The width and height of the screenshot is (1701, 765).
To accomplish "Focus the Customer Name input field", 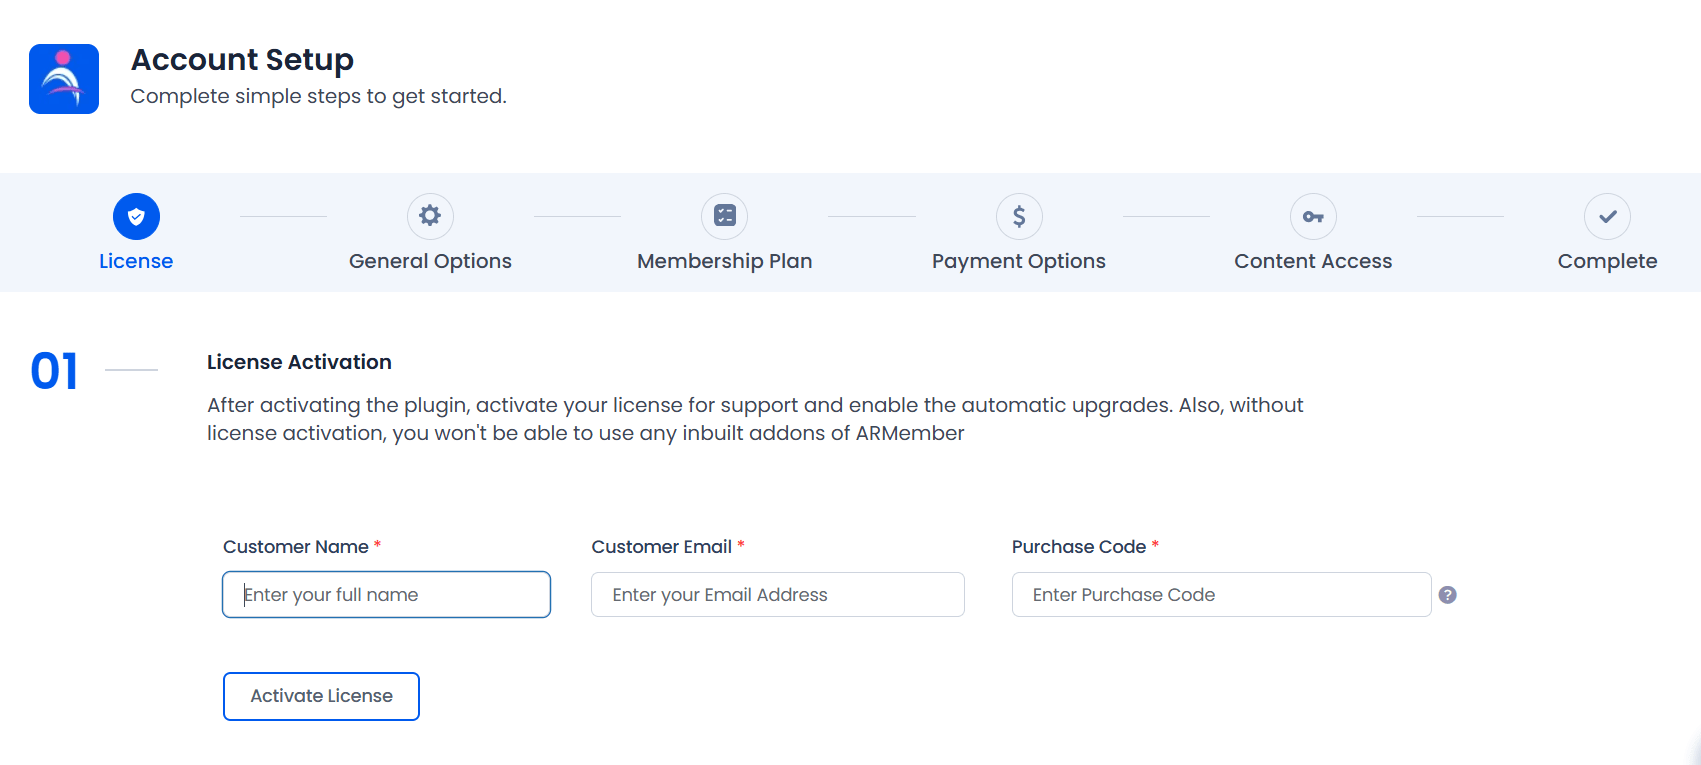I will tap(386, 594).
